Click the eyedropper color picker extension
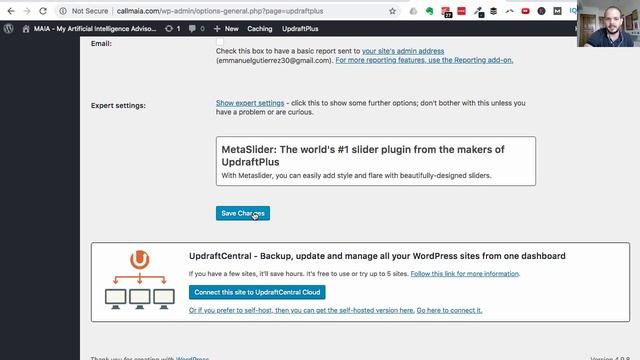The image size is (640, 360). point(479,12)
